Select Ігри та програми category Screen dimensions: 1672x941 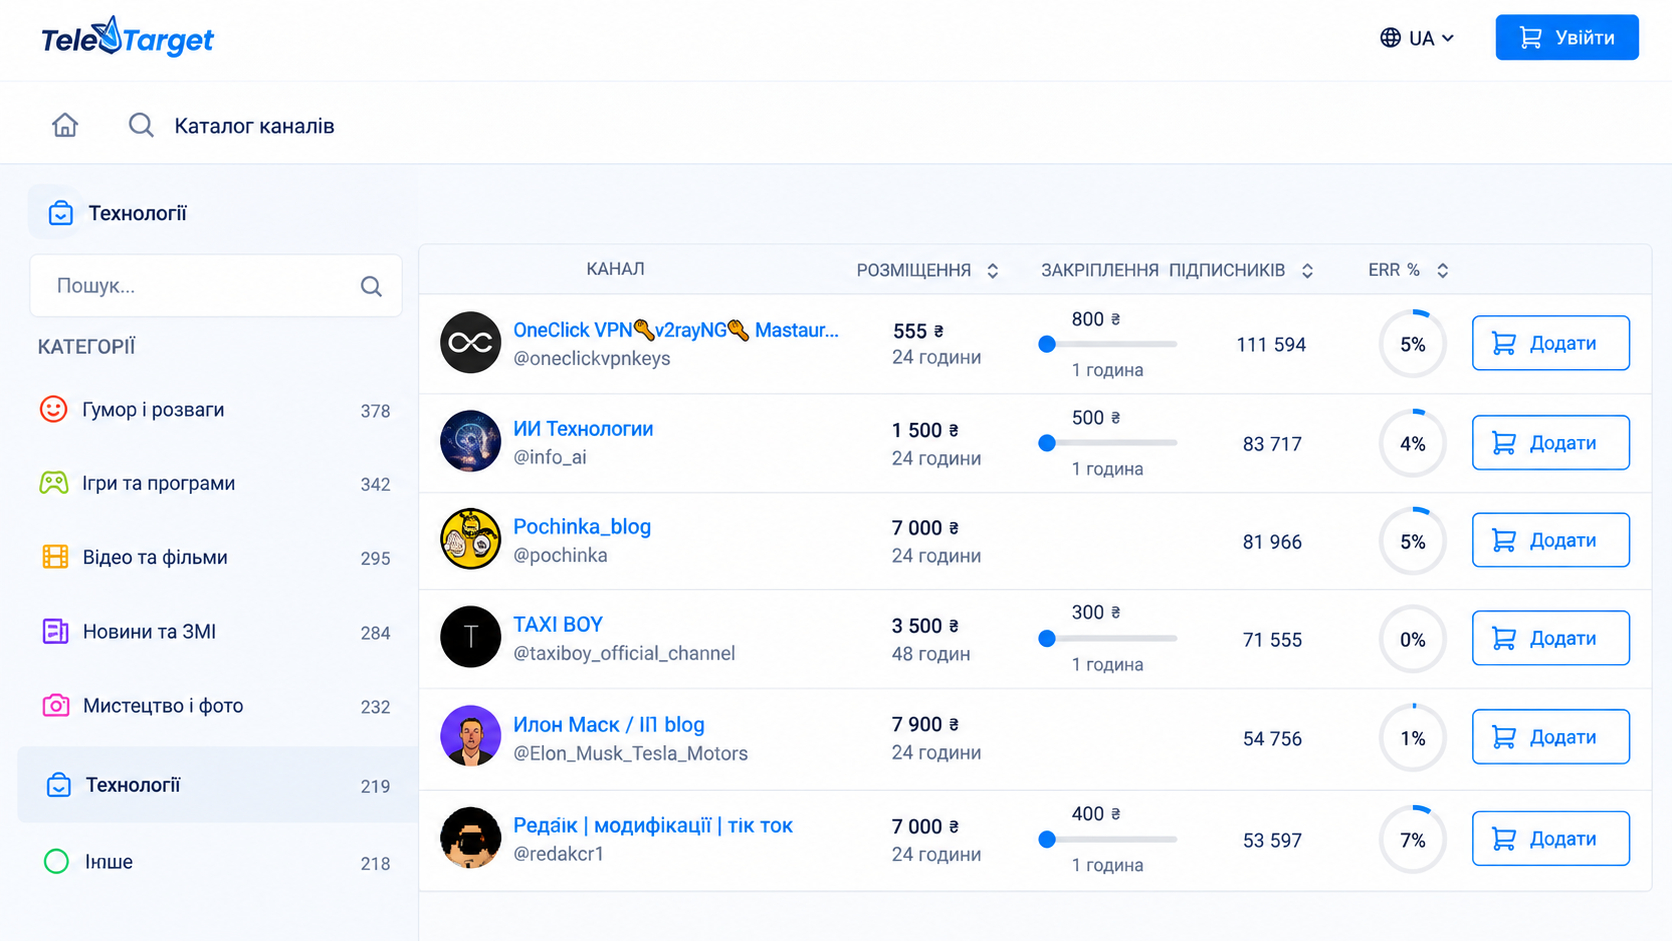point(217,484)
